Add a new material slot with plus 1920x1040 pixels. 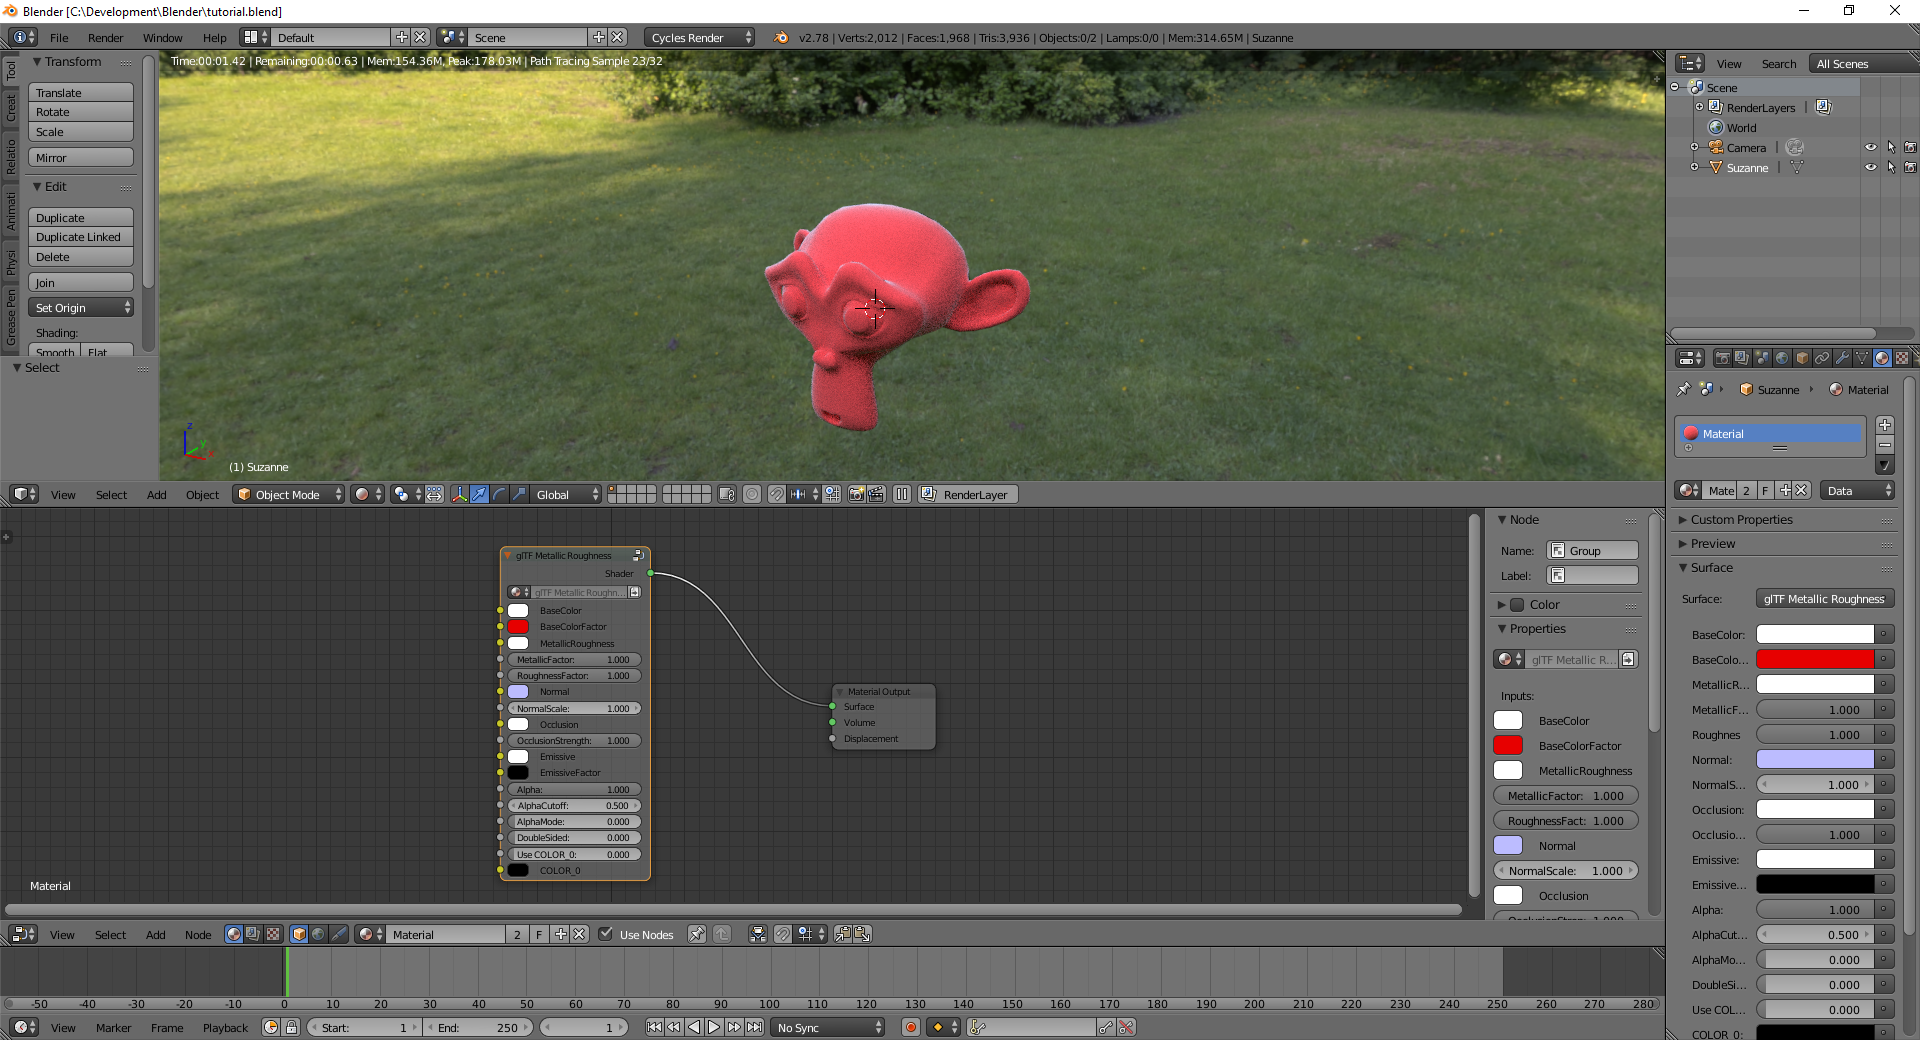(1885, 425)
